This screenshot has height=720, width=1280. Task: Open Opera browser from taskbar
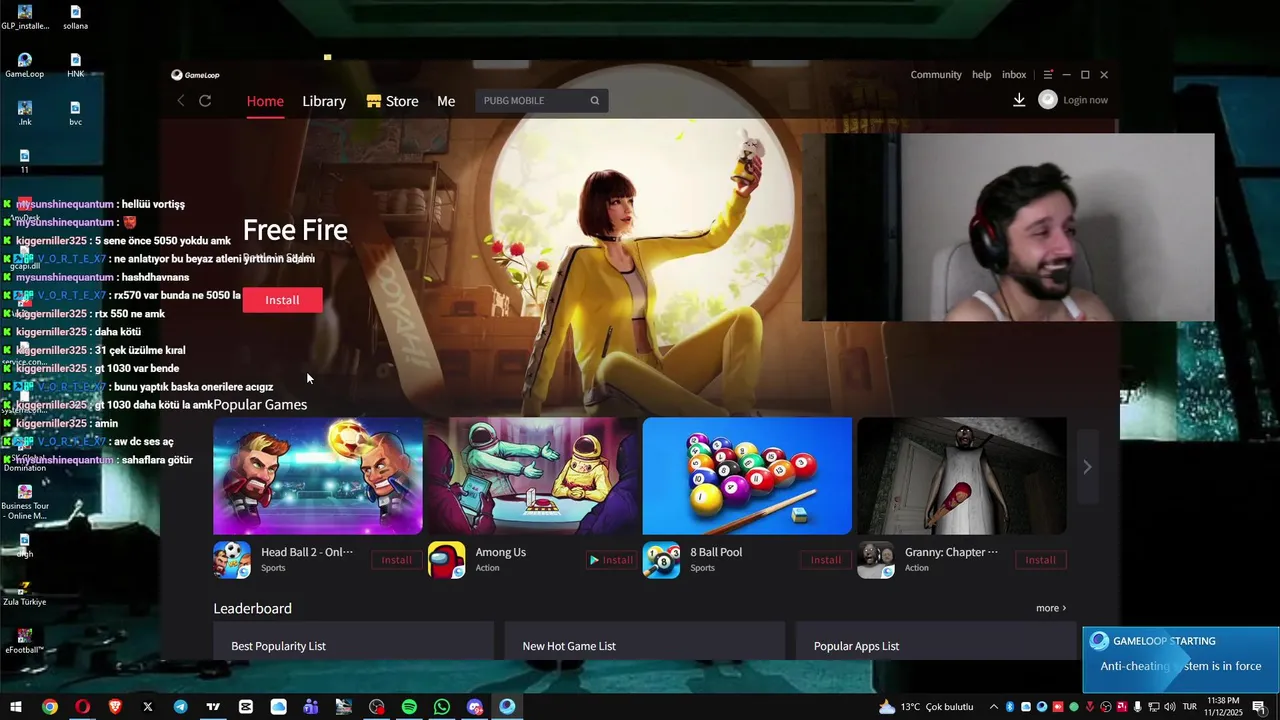82,707
